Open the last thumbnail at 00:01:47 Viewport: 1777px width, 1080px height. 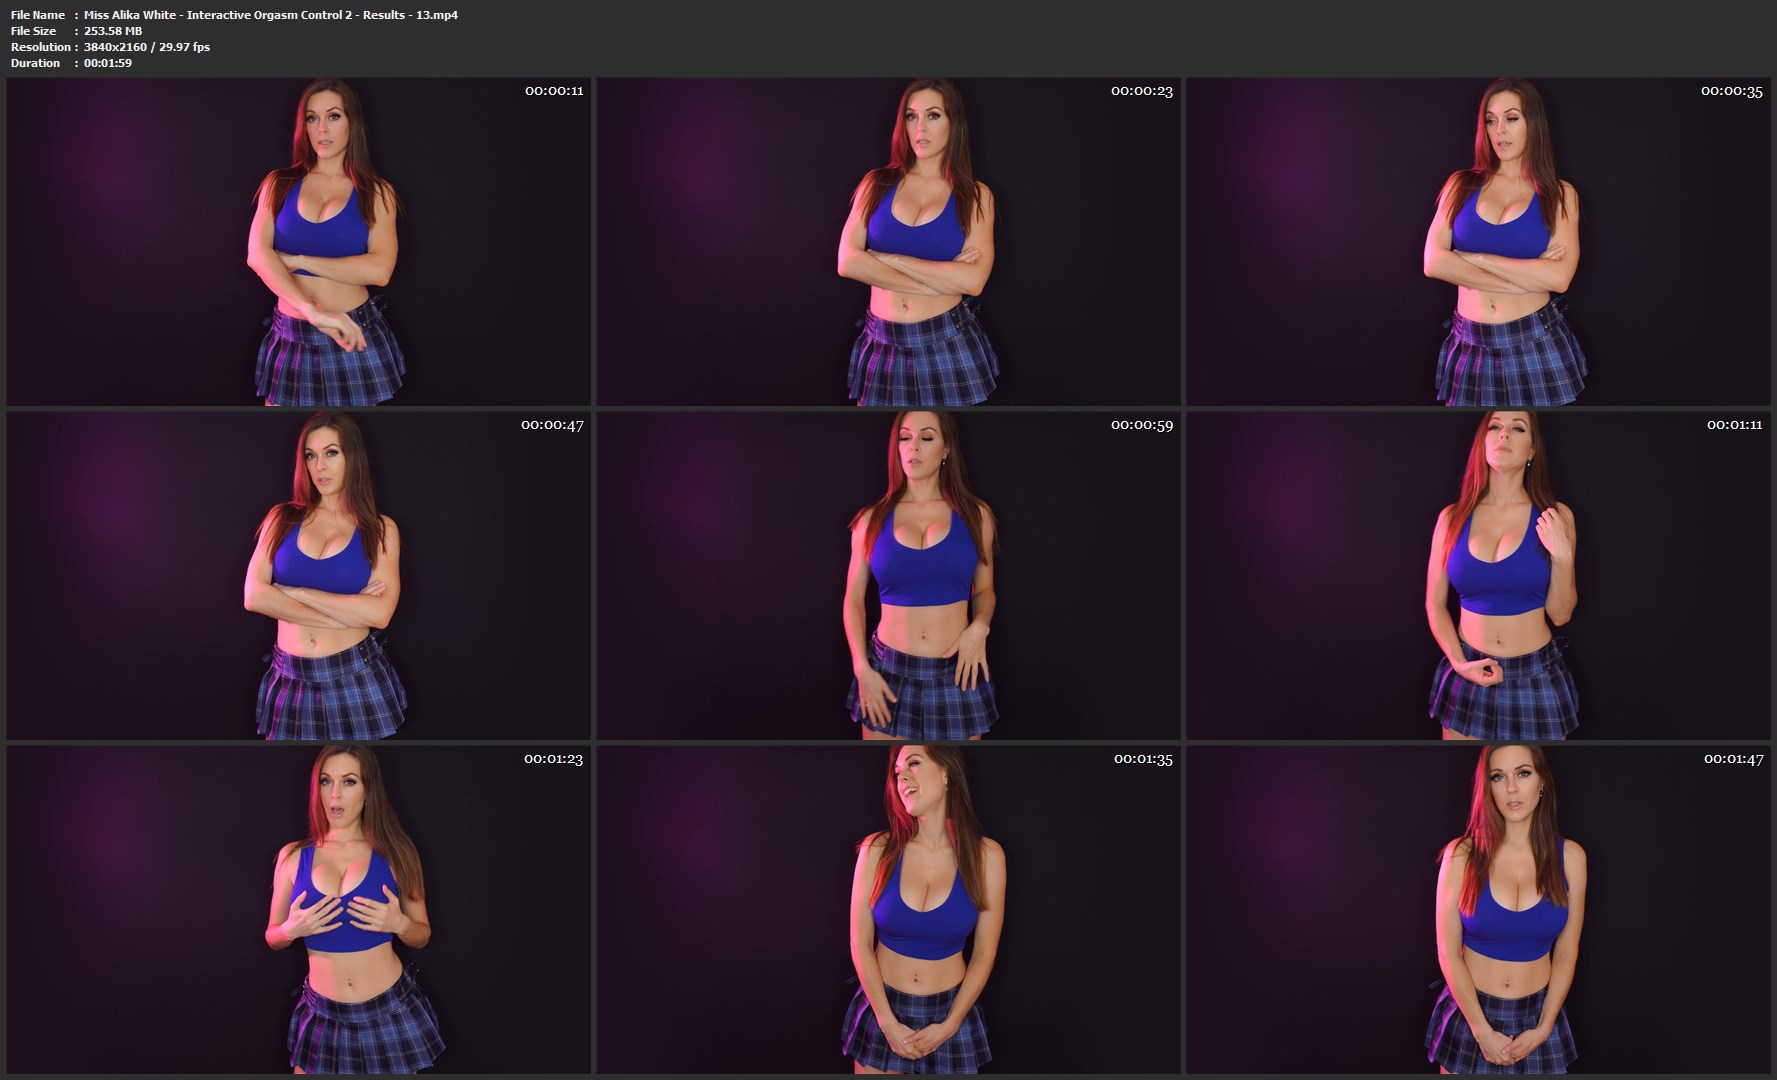tap(1478, 910)
